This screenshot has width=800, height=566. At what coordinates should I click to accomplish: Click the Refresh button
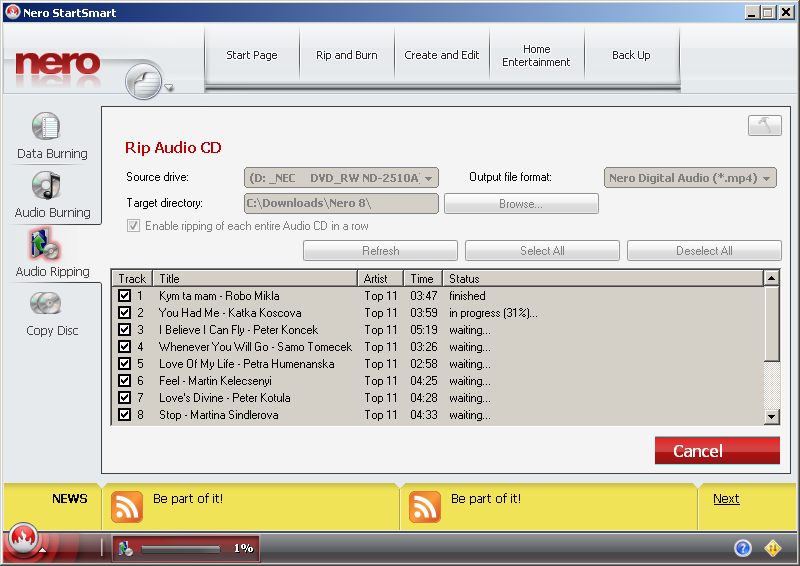(380, 251)
